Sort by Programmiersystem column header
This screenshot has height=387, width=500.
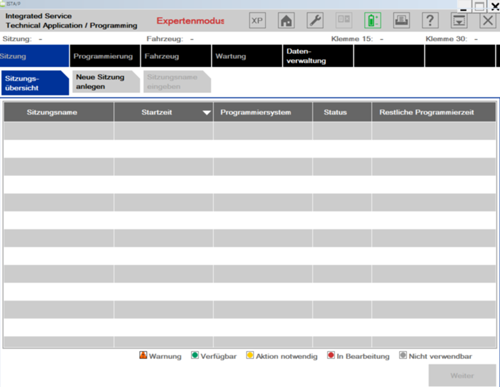click(x=263, y=112)
